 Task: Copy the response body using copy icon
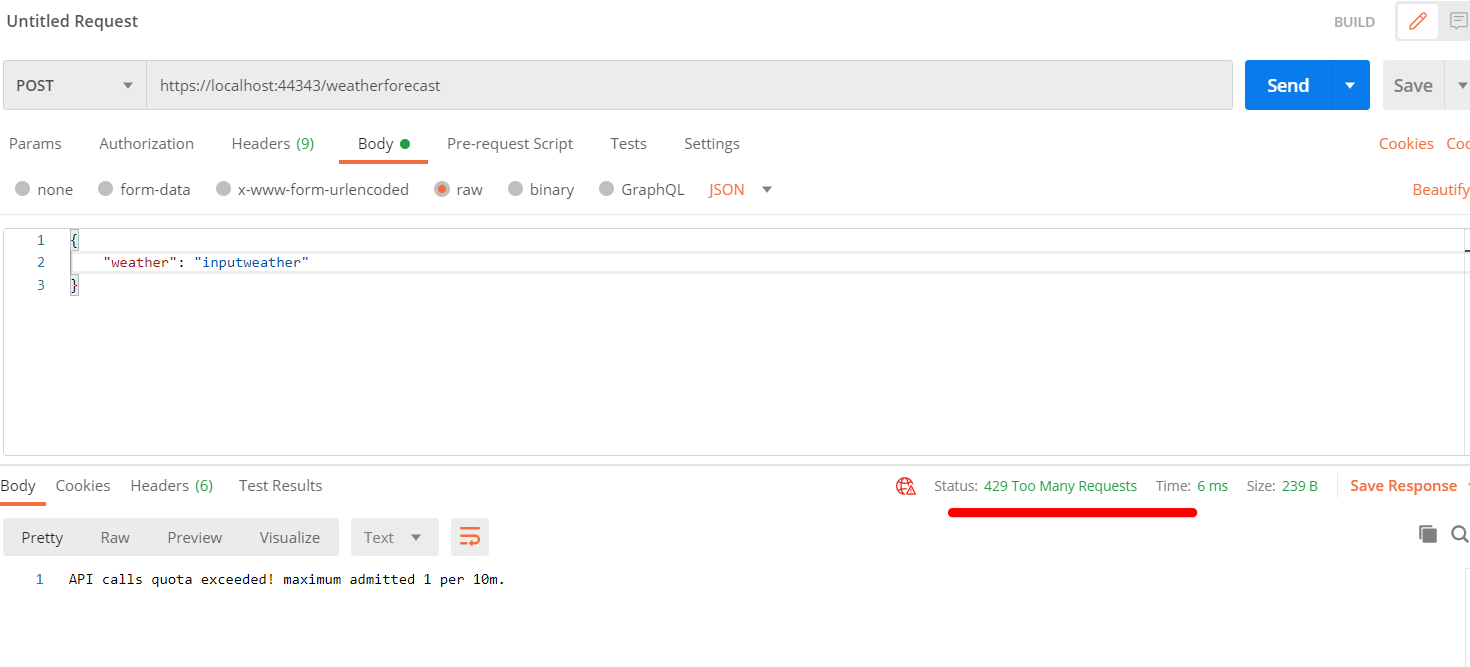click(x=1428, y=534)
